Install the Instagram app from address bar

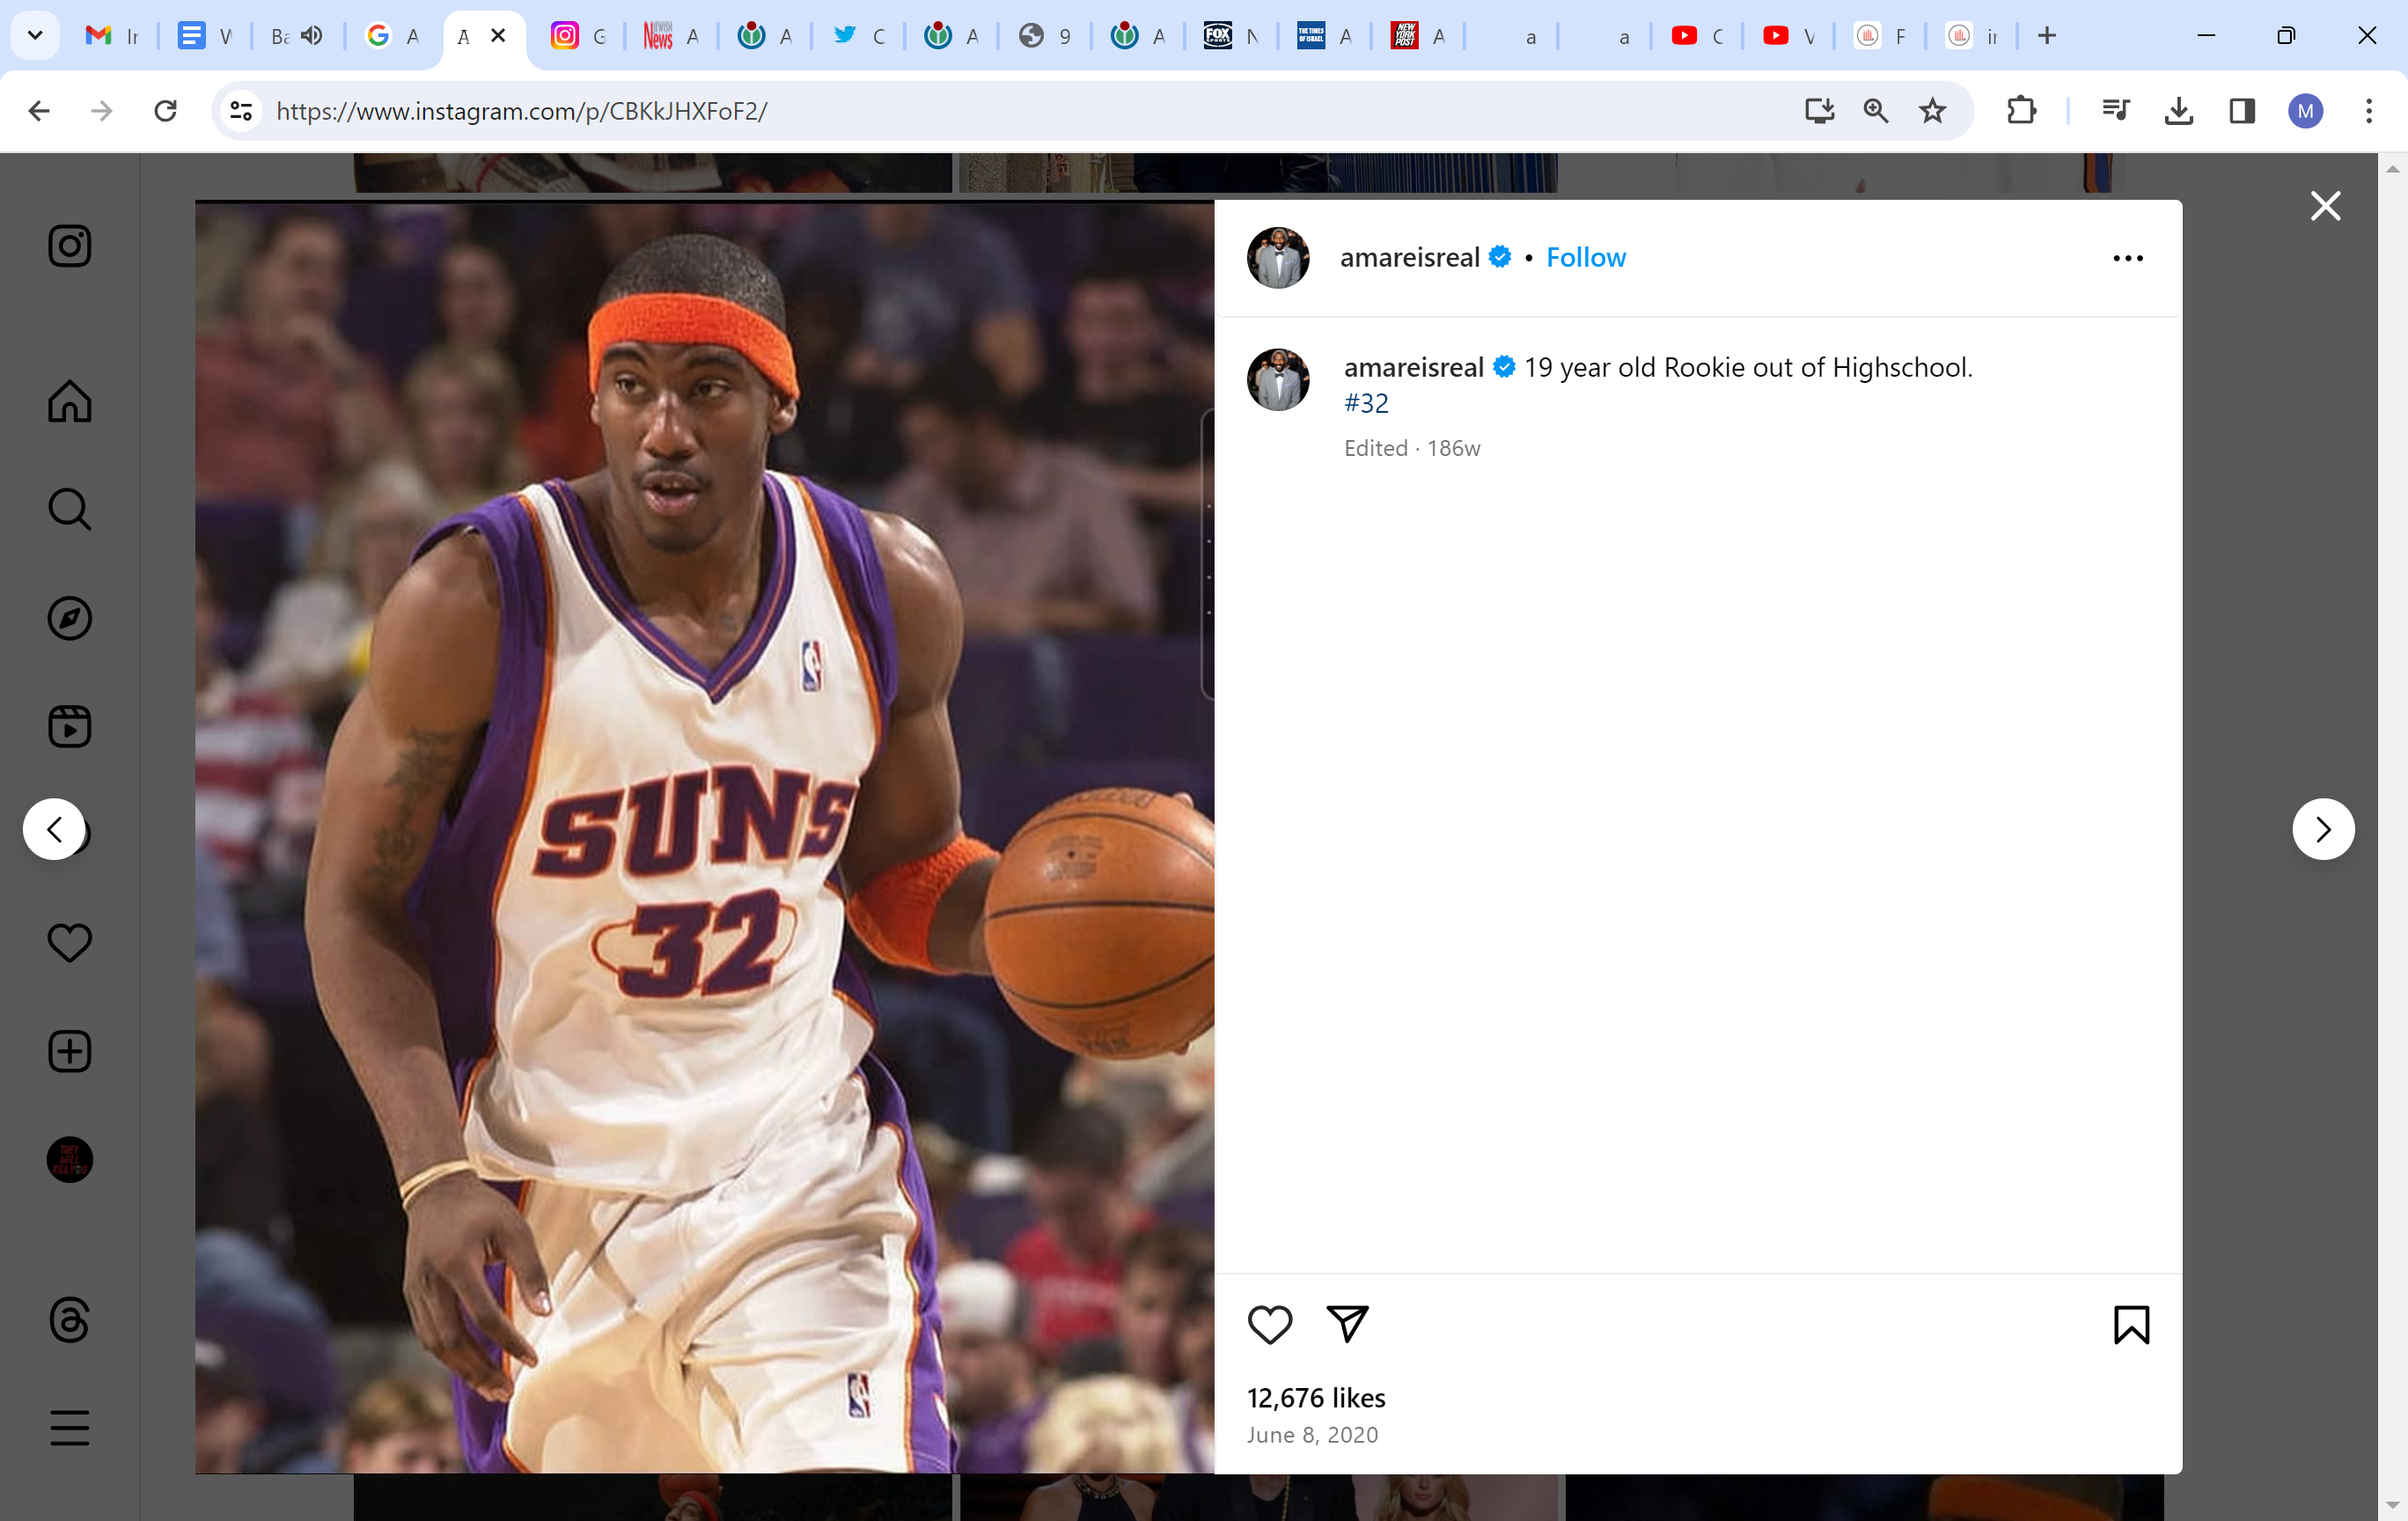[x=1819, y=111]
